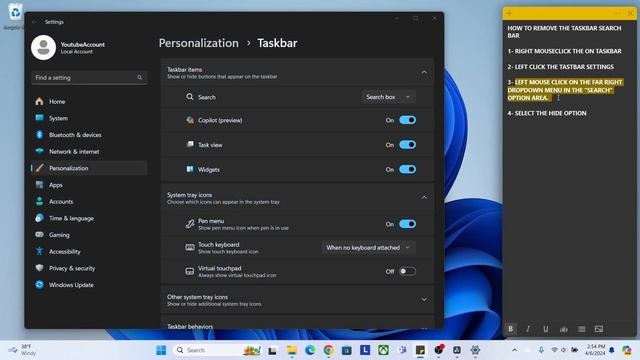Turn off the Task view toggle
Image resolution: width=640 pixels, height=360 pixels.
[407, 144]
